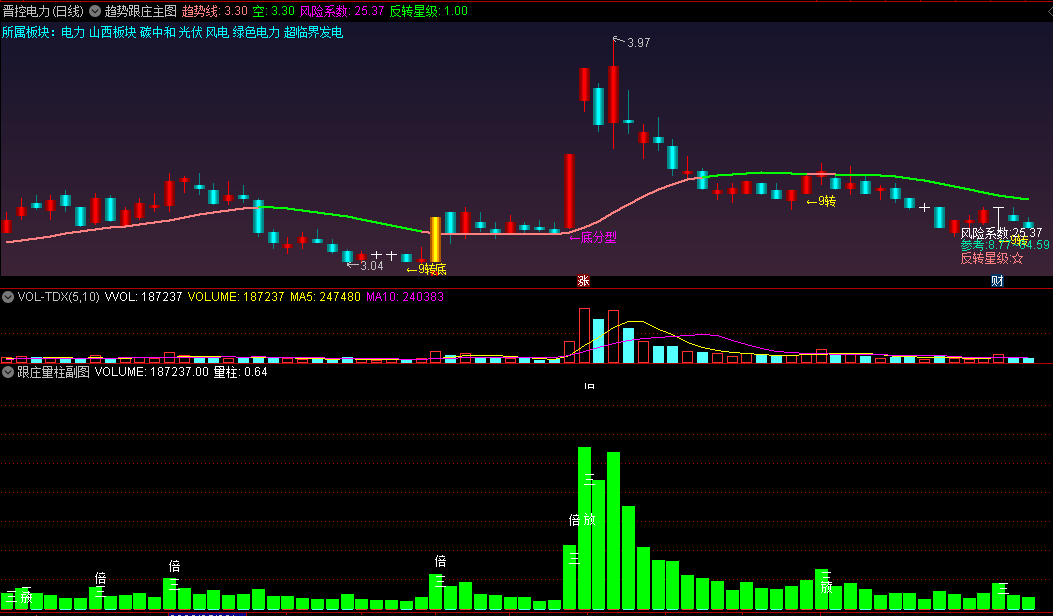The image size is (1053, 616).
Task: Open the 电力 sector link
Action: (x=73, y=32)
